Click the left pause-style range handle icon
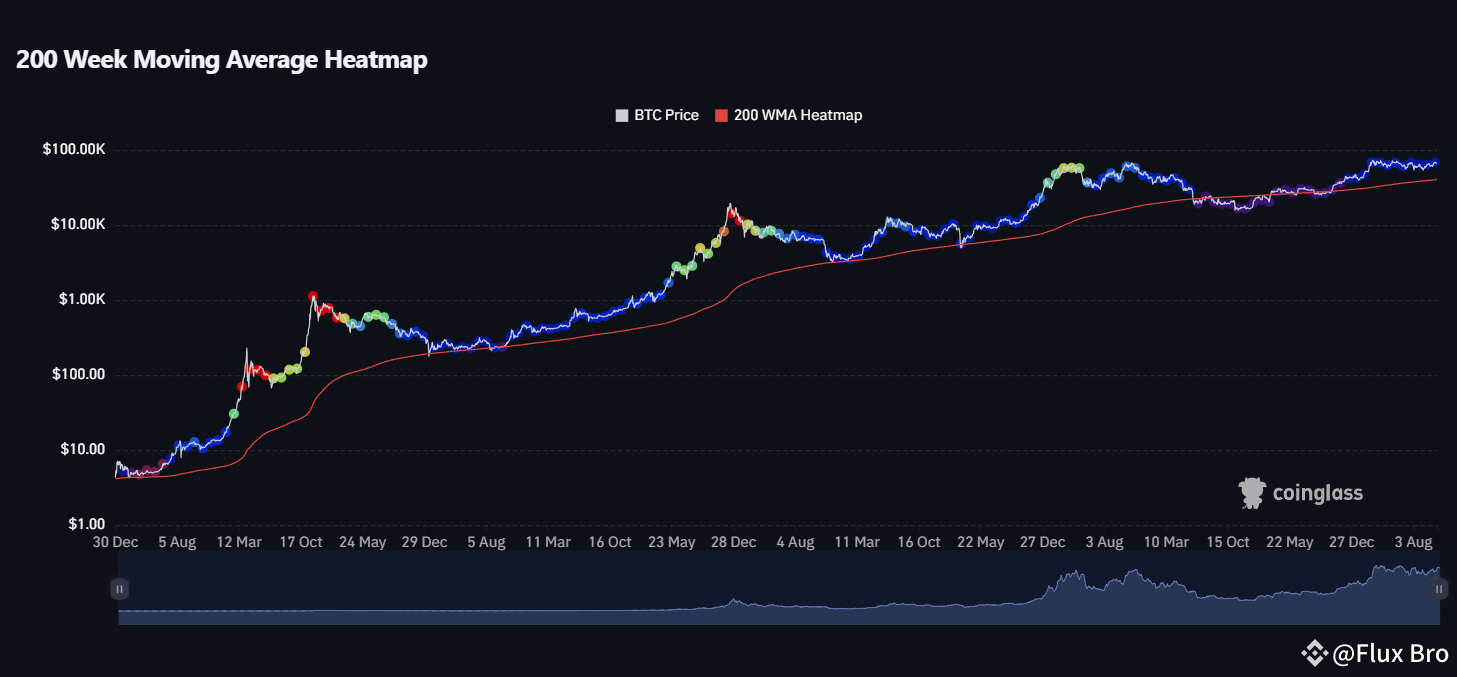The width and height of the screenshot is (1457, 677). point(119,588)
